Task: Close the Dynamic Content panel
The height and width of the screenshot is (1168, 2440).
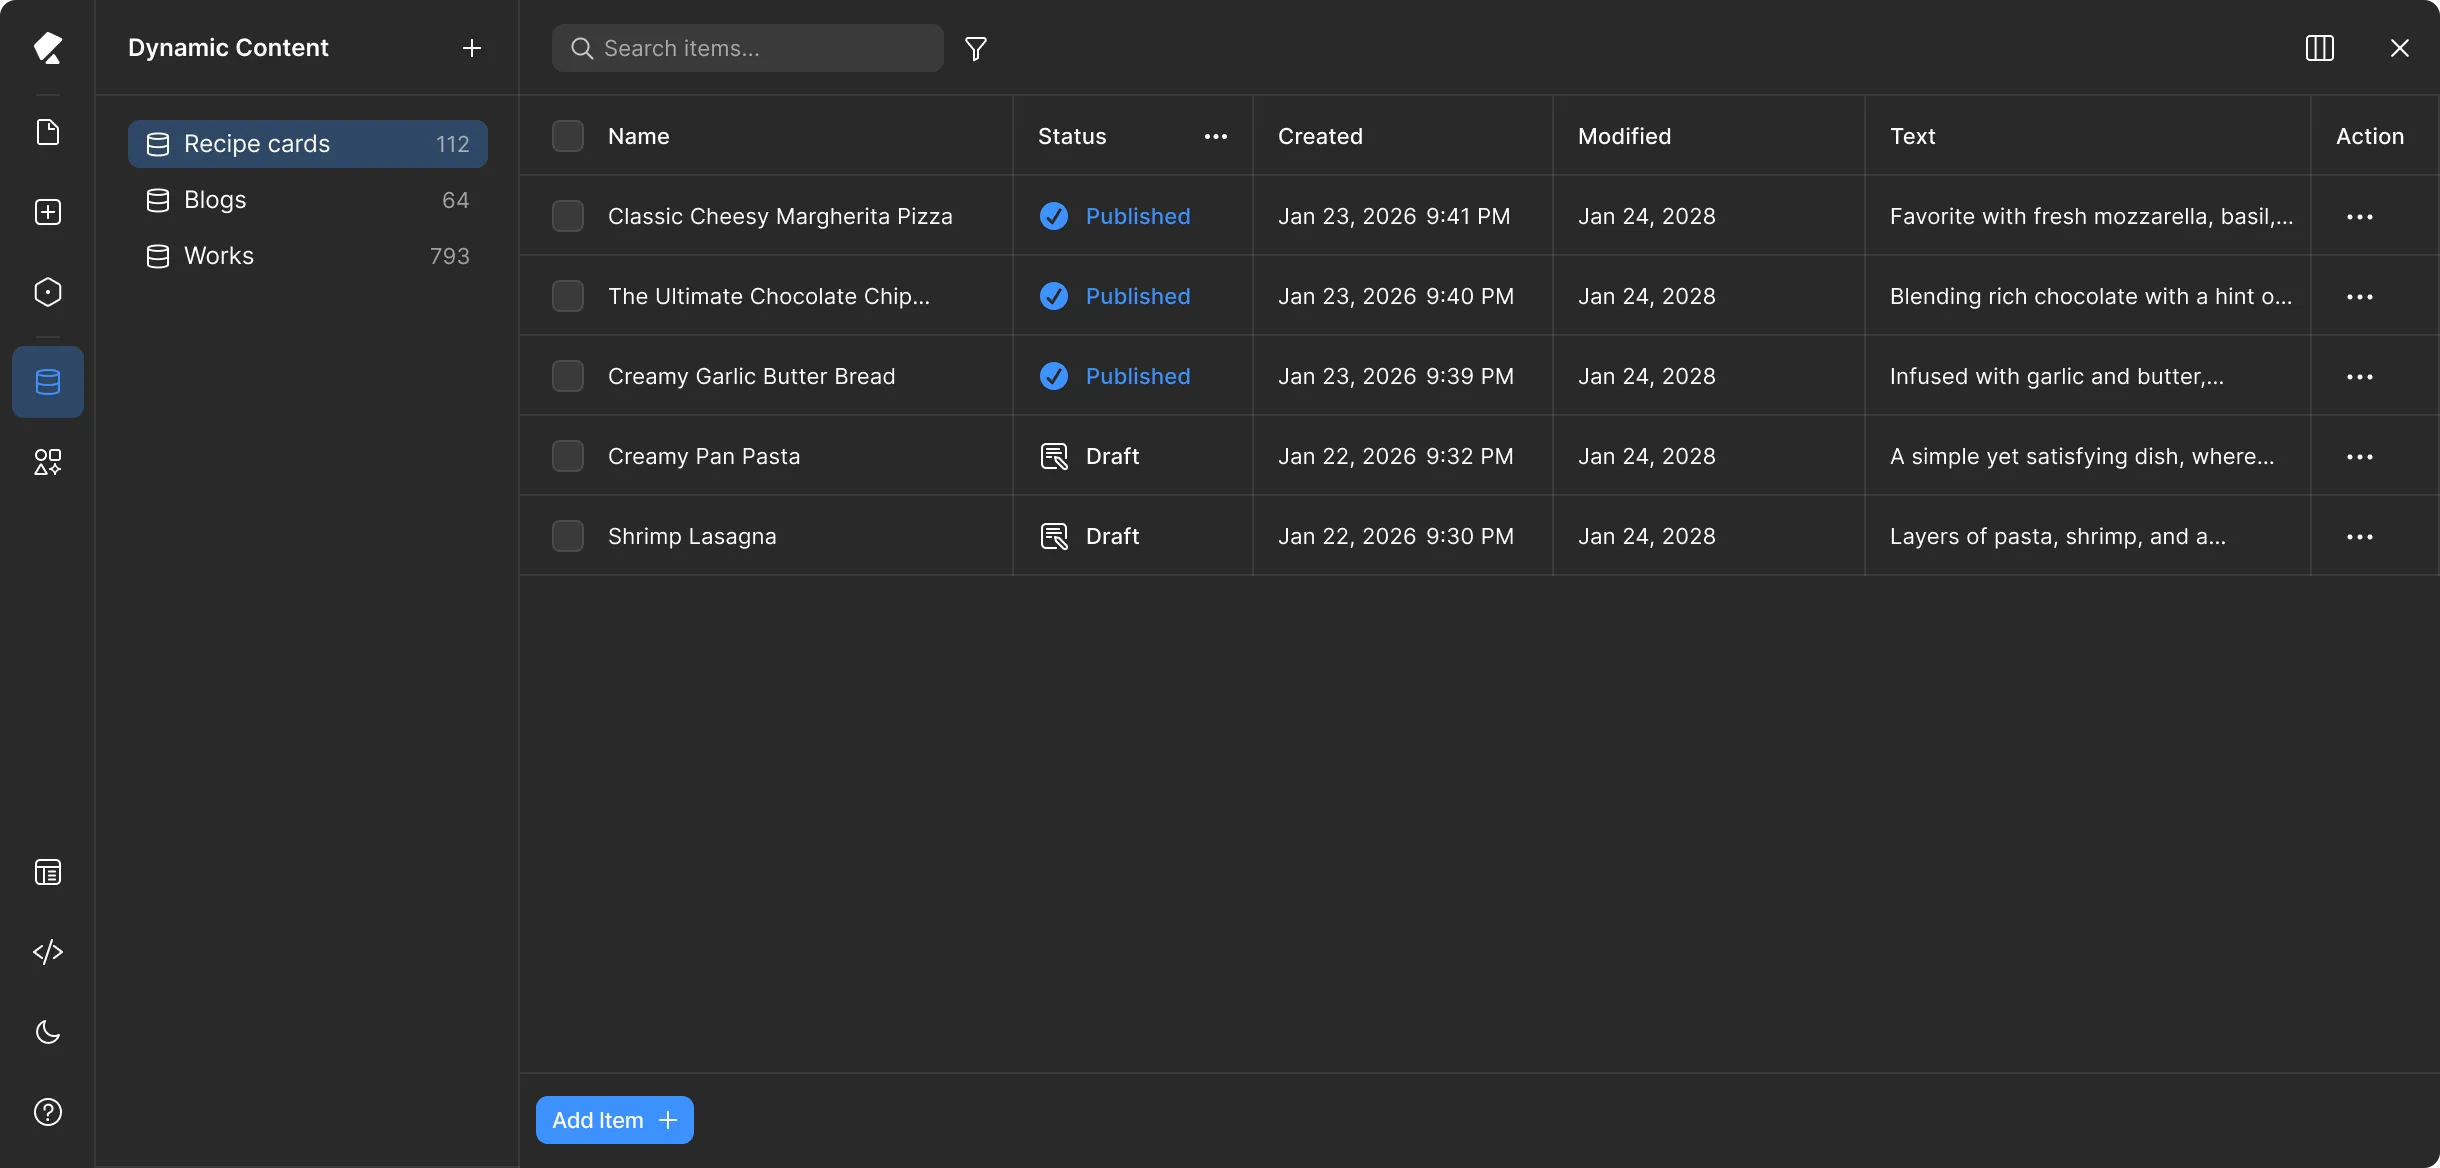Action: [x=2400, y=48]
